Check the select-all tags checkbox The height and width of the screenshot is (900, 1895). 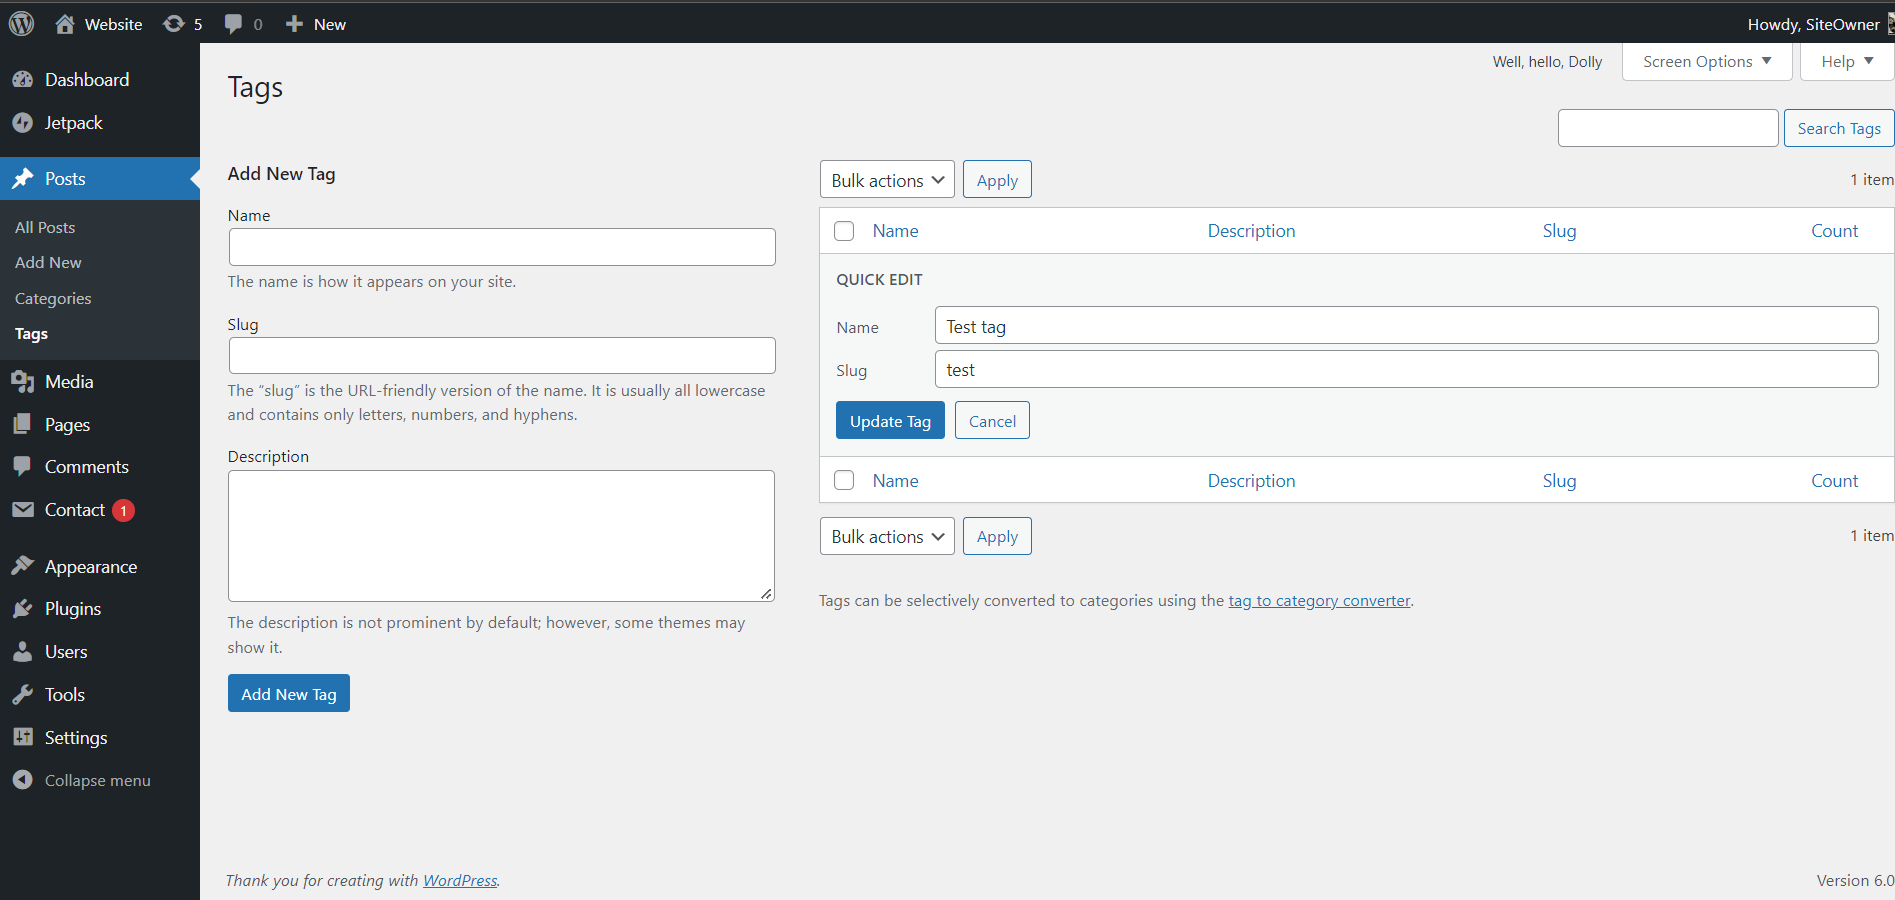(x=844, y=230)
